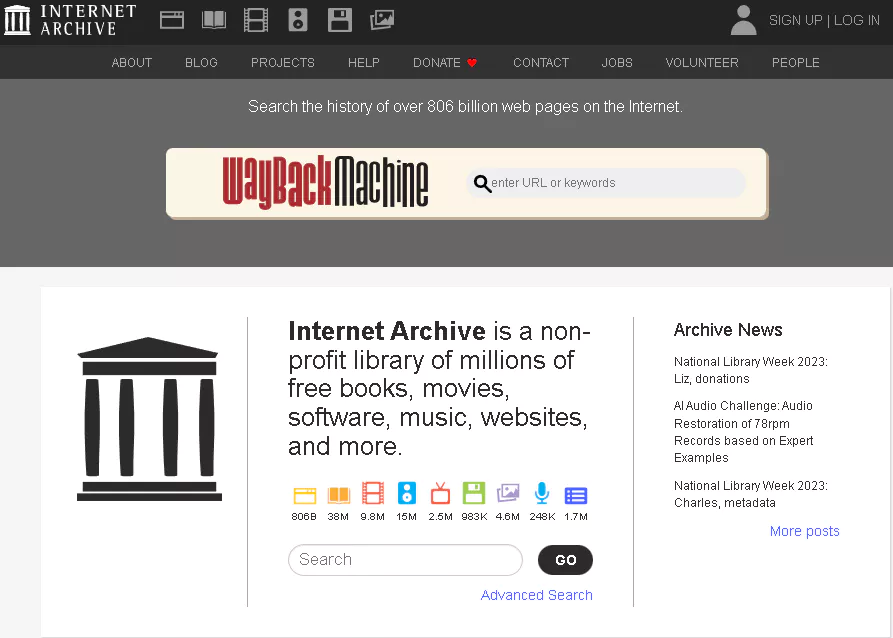
Task: Open the AI Audio Challenge news post
Action: click(x=743, y=432)
